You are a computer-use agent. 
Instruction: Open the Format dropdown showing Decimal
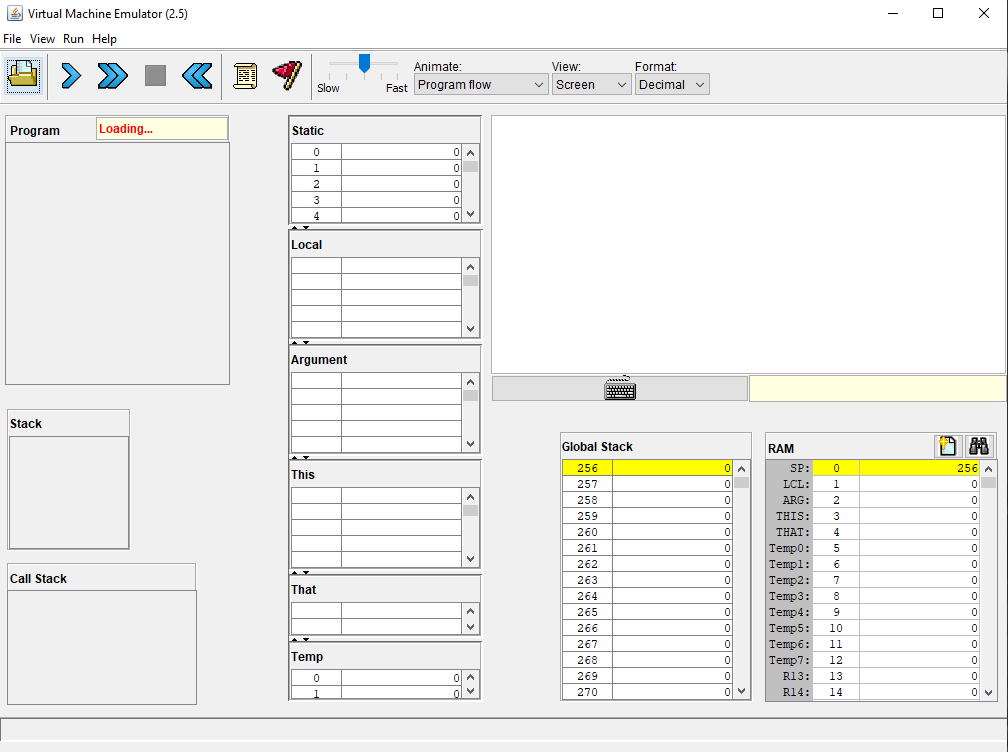[x=671, y=85]
